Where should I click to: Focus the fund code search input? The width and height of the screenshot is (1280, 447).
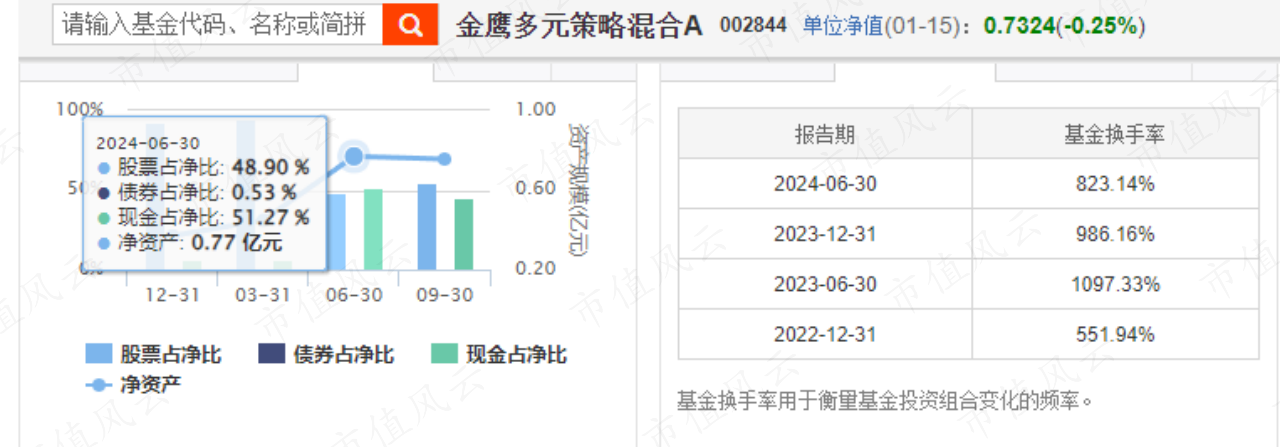point(218,25)
